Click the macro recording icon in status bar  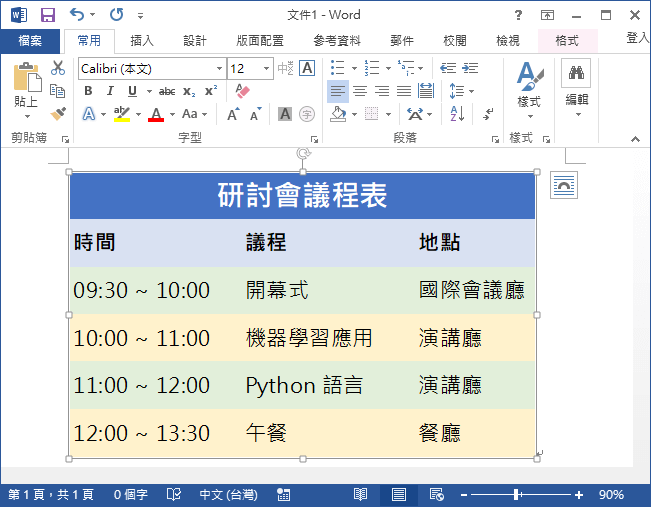tap(284, 495)
